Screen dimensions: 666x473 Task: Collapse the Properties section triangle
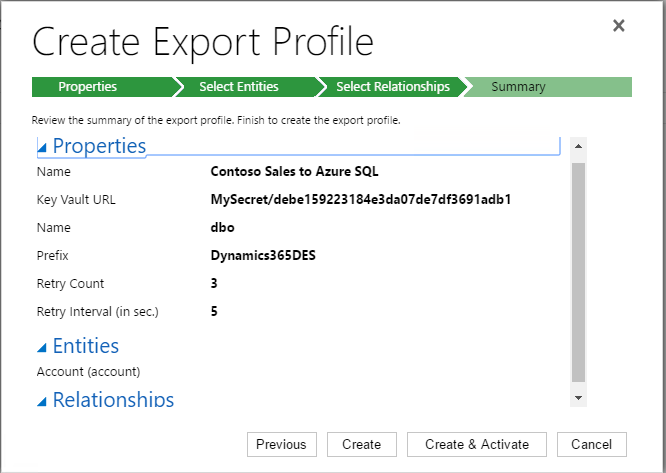tap(42, 148)
